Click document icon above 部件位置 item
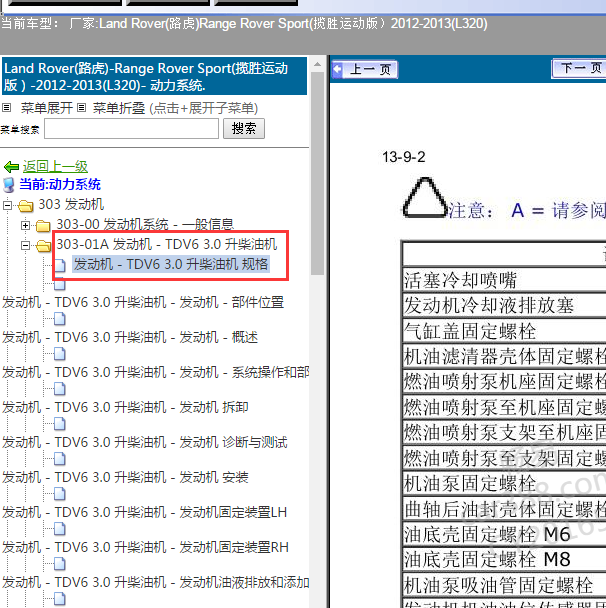 pos(60,285)
